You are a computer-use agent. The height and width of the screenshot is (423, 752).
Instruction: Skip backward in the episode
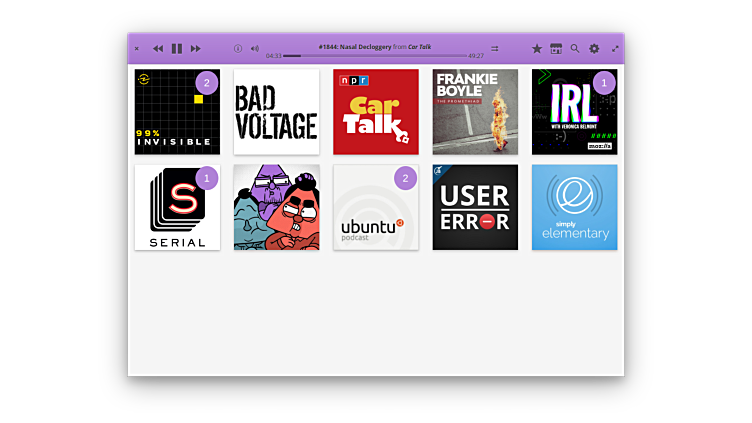coord(158,48)
